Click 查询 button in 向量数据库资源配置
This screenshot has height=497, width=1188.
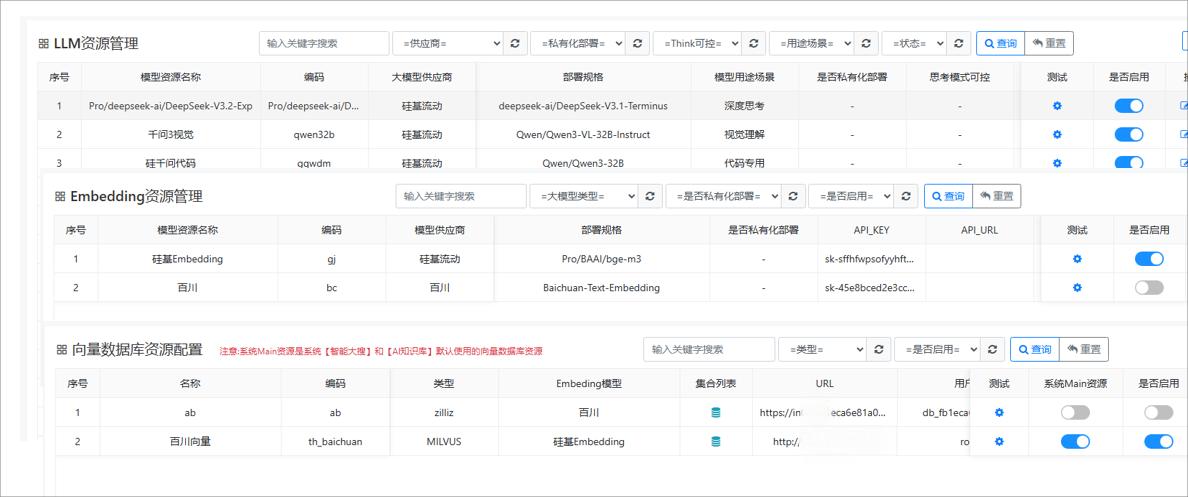(1035, 349)
